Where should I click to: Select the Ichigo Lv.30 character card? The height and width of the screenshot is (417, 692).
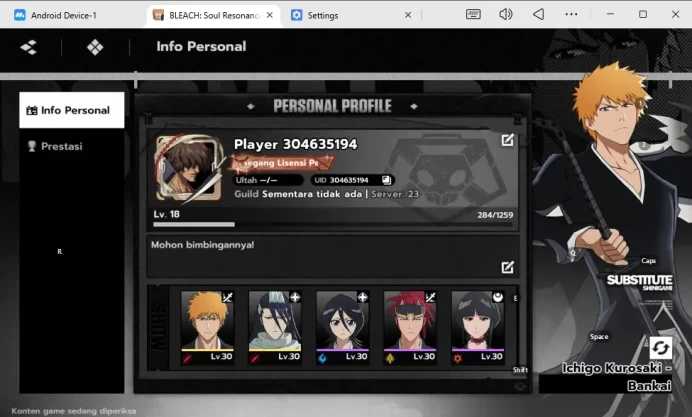pyautogui.click(x=207, y=327)
